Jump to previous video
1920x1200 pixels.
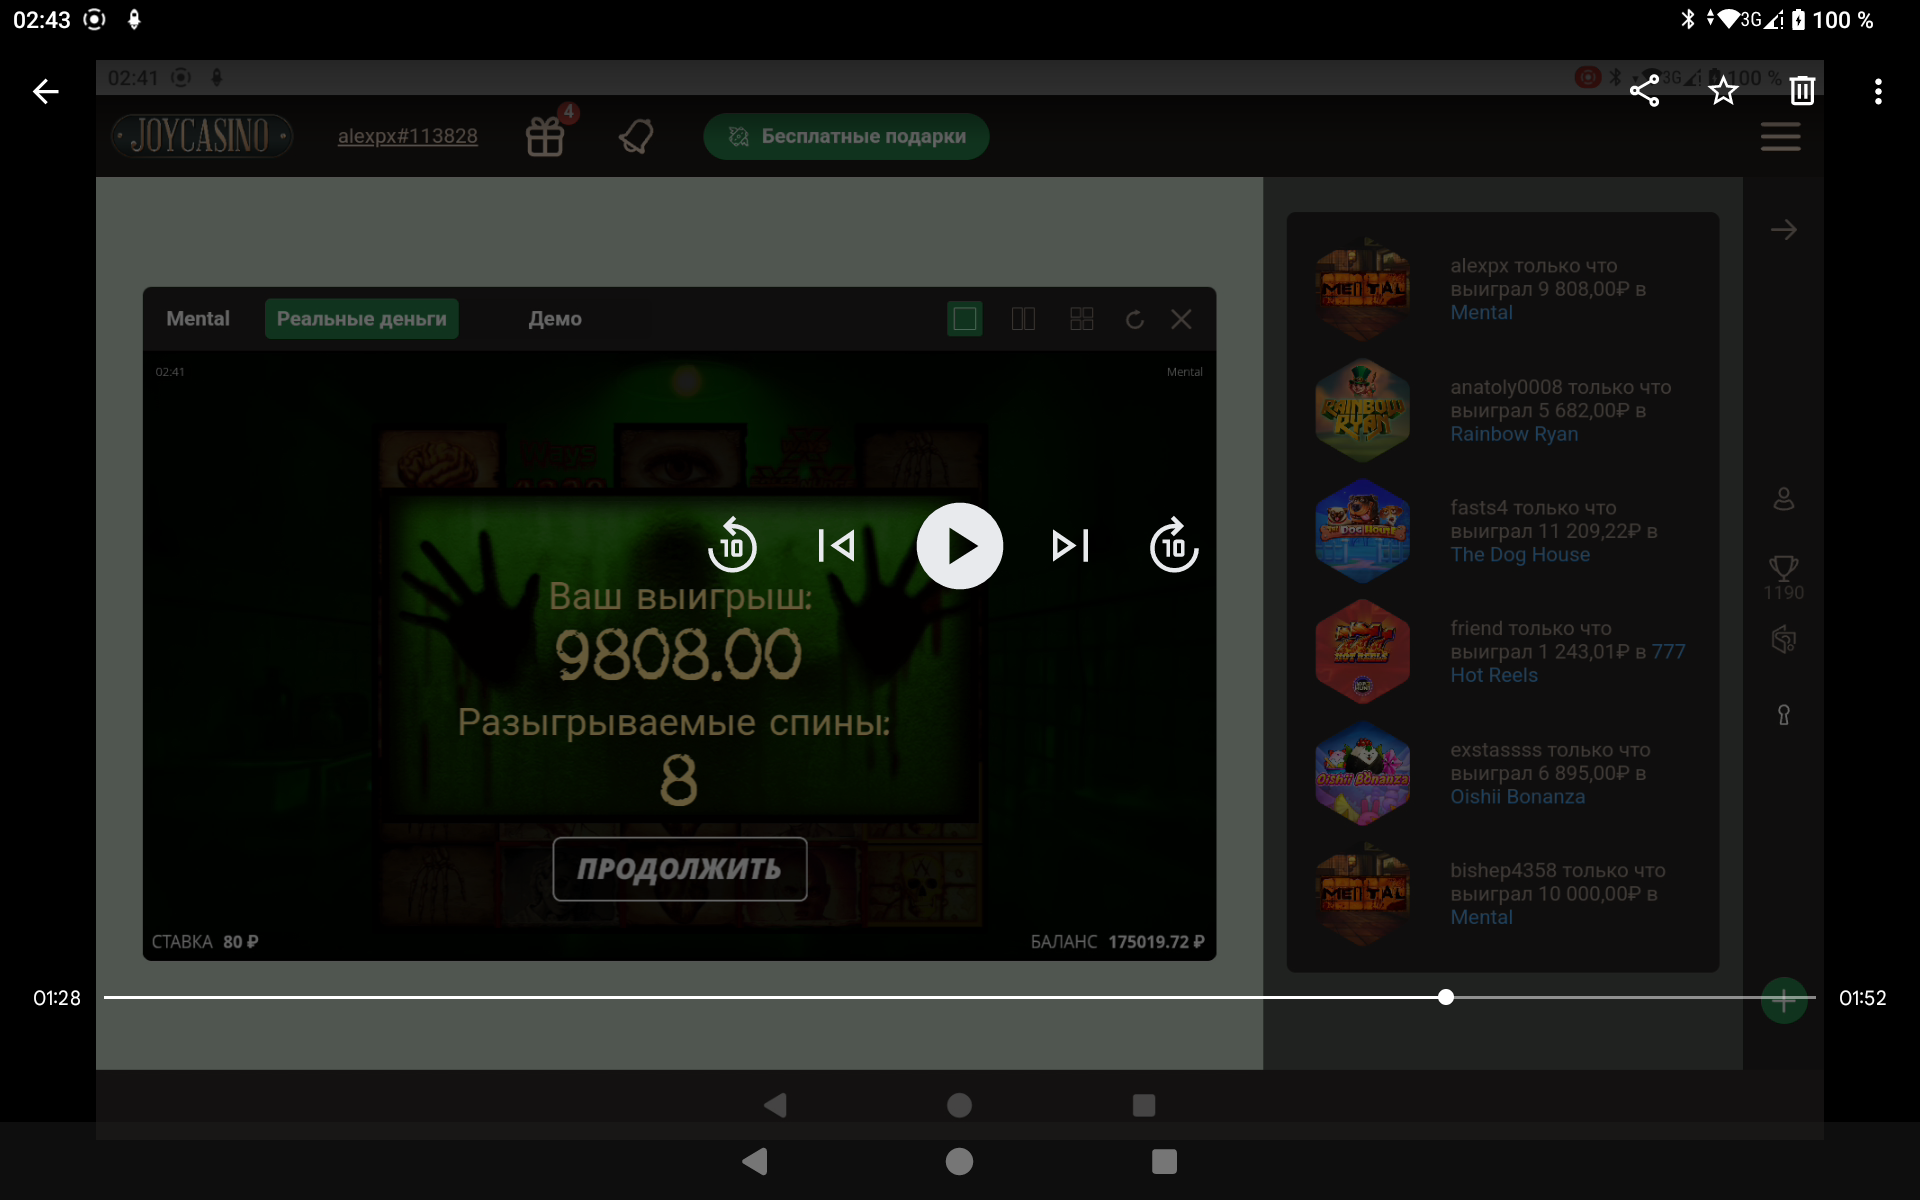coord(836,546)
